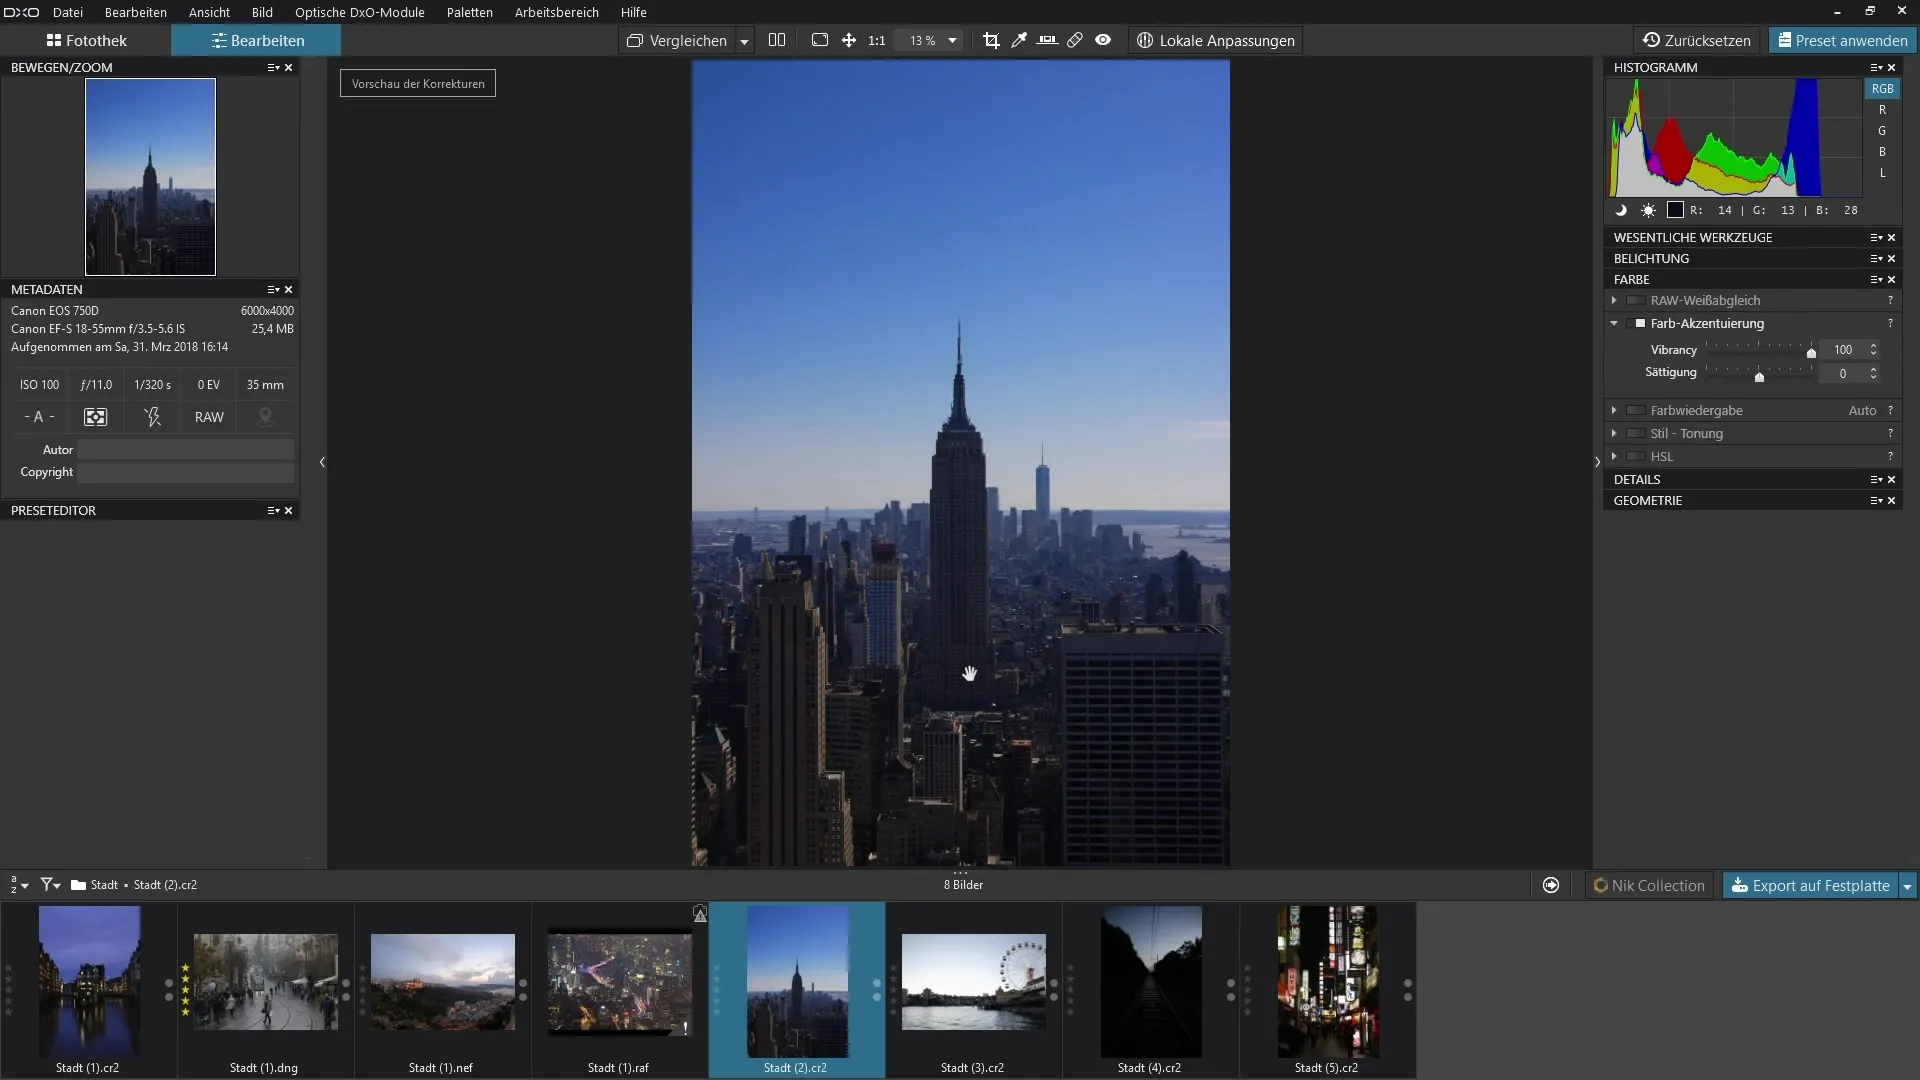1920x1080 pixels.
Task: Open Export auf Festplatte dropdown arrow
Action: tap(1907, 886)
